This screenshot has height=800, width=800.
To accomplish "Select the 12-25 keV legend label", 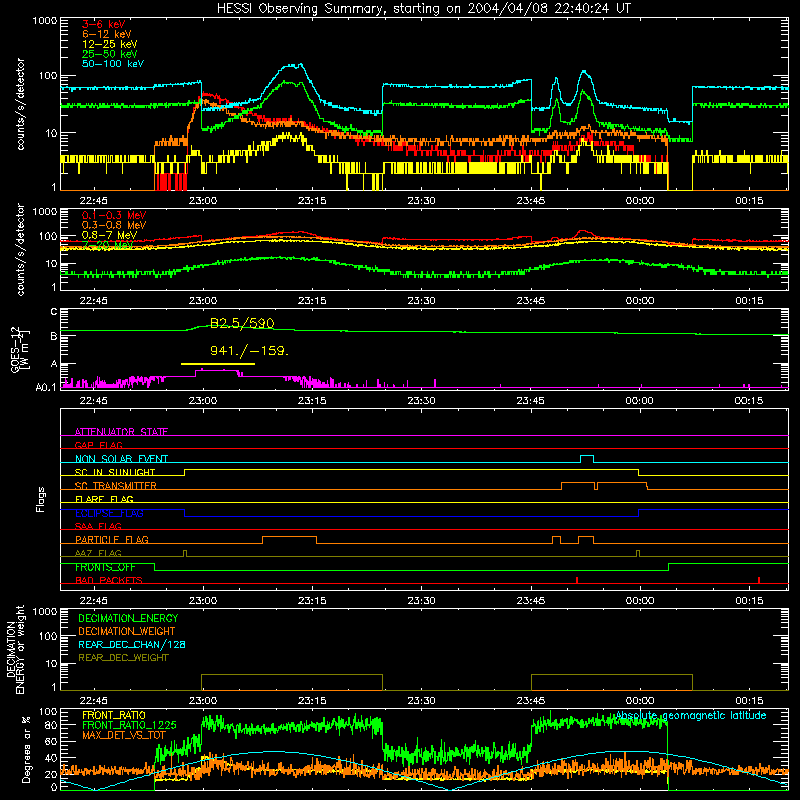I will [x=110, y=44].
